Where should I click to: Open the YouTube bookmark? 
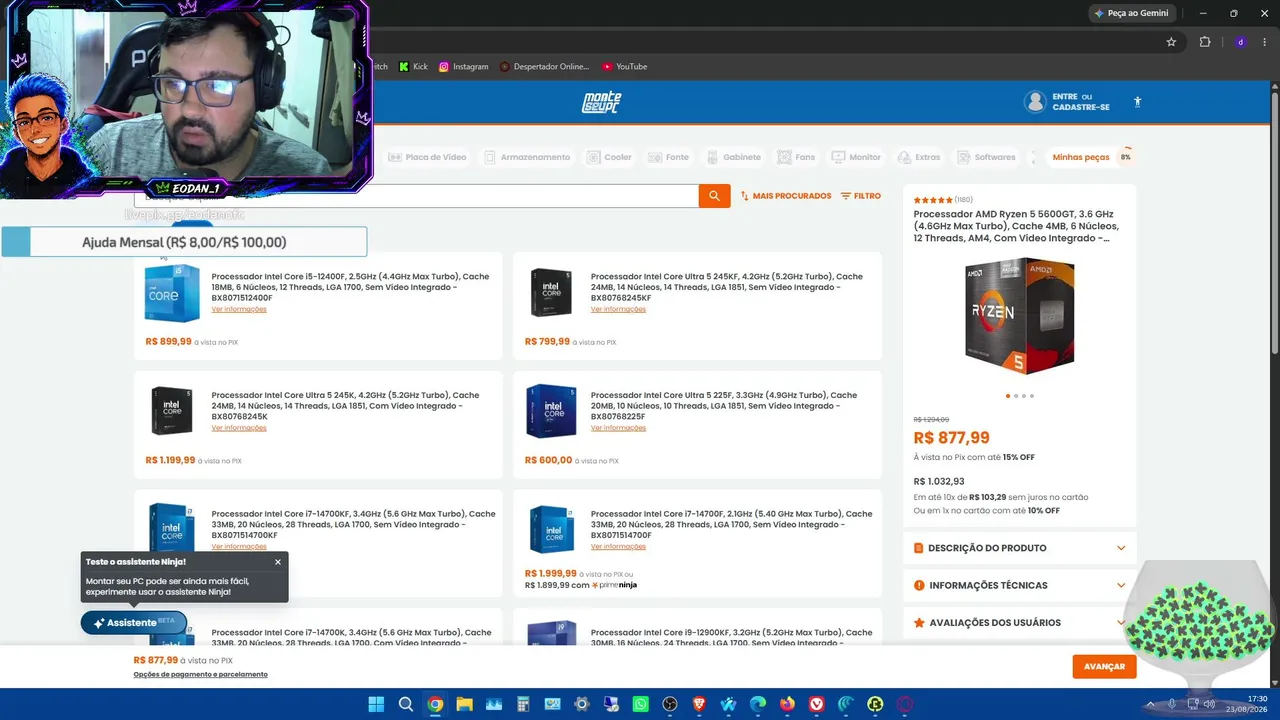coord(625,67)
